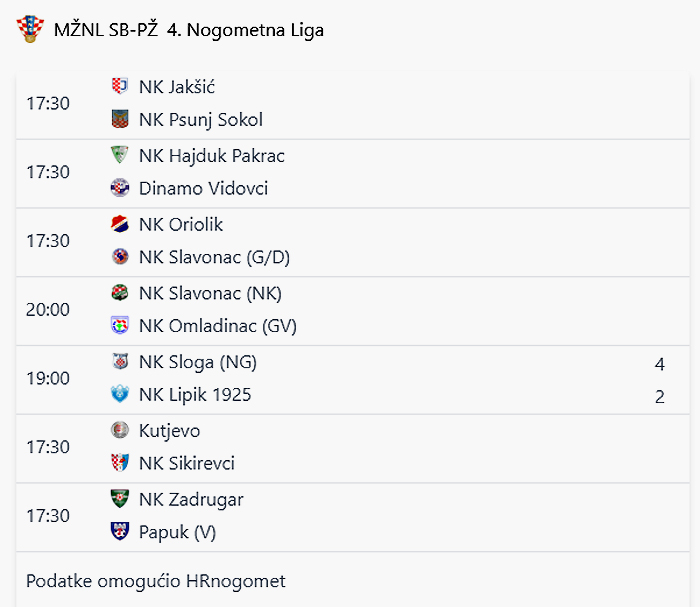Viewport: 700px width, 607px height.
Task: Click the Kutjevo club crest
Action: click(x=120, y=430)
